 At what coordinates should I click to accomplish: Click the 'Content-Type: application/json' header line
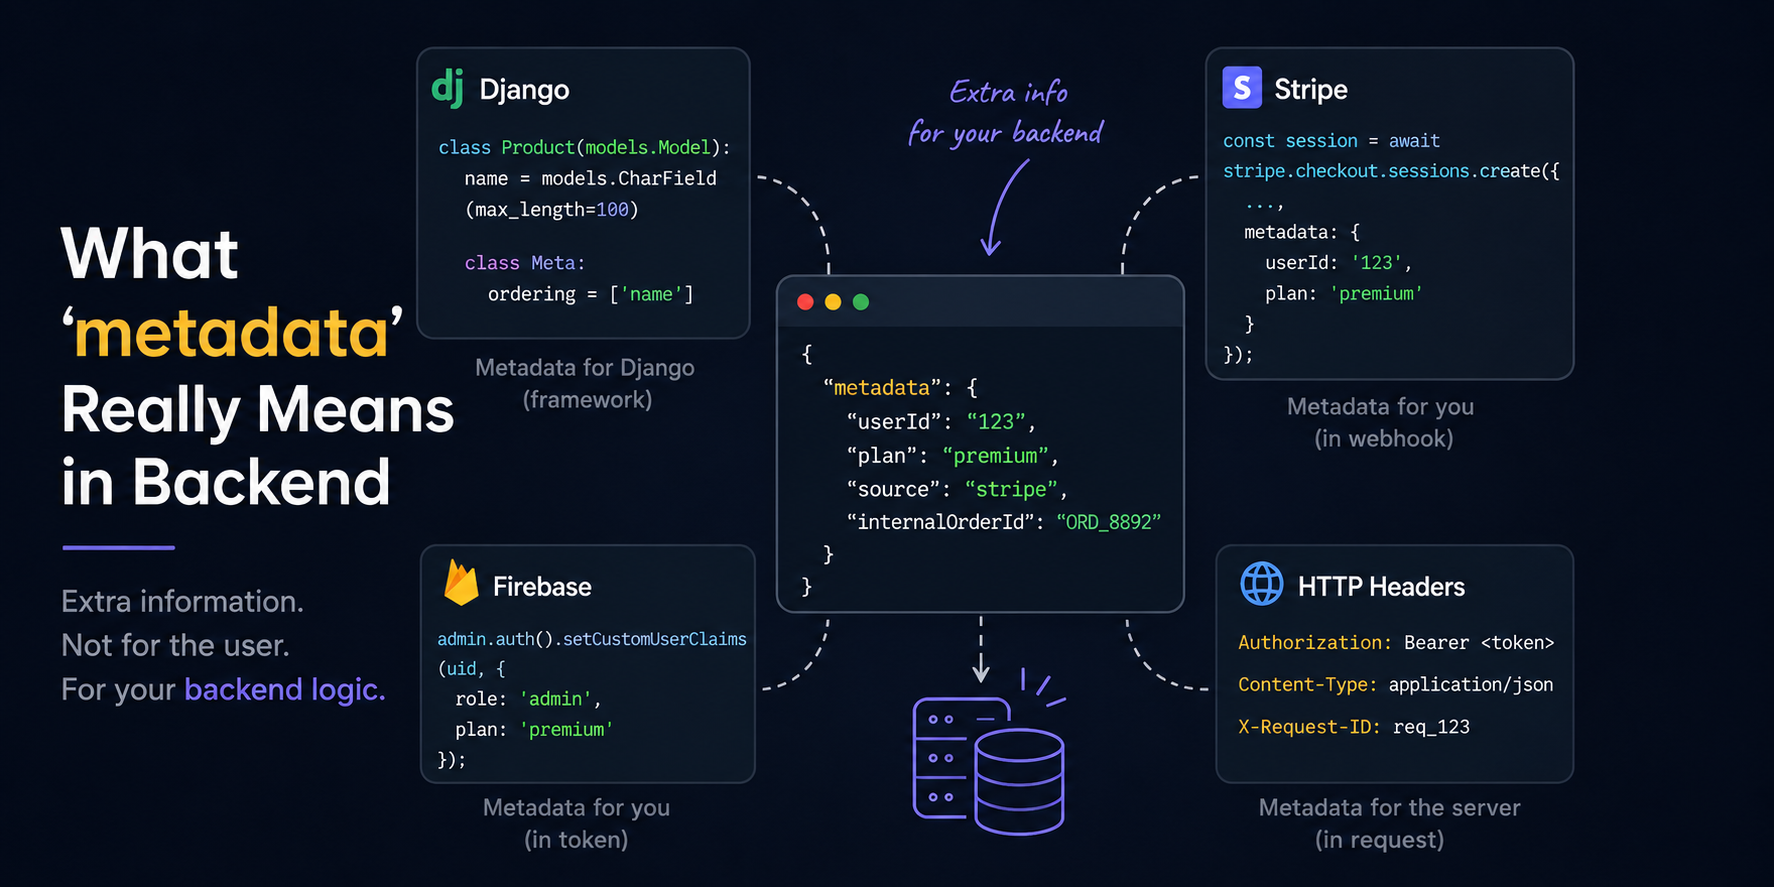1396,685
